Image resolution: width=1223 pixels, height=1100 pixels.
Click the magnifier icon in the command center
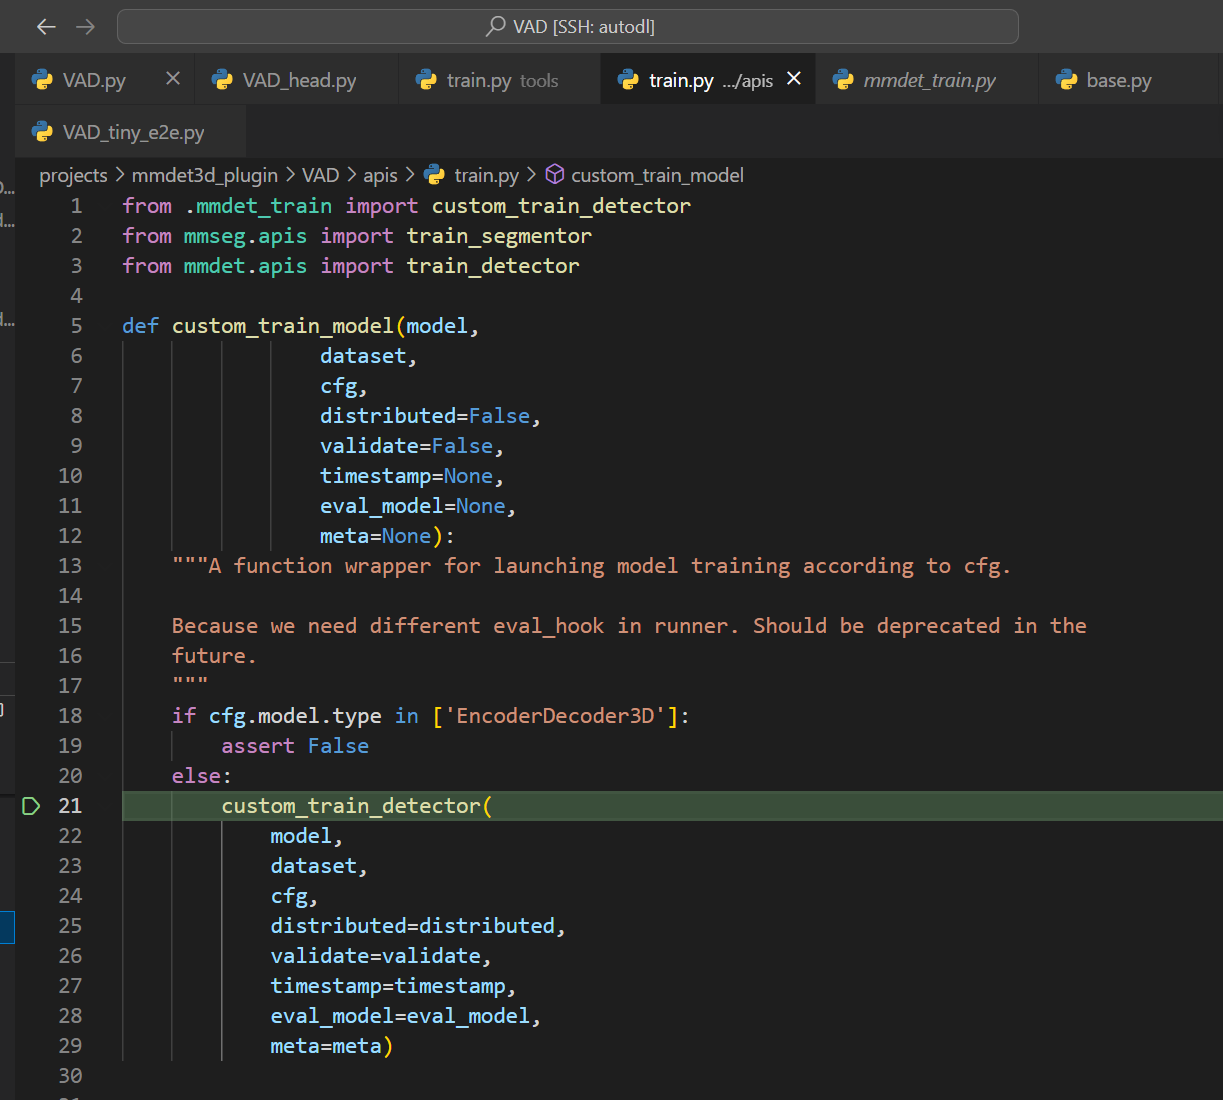pyautogui.click(x=495, y=27)
